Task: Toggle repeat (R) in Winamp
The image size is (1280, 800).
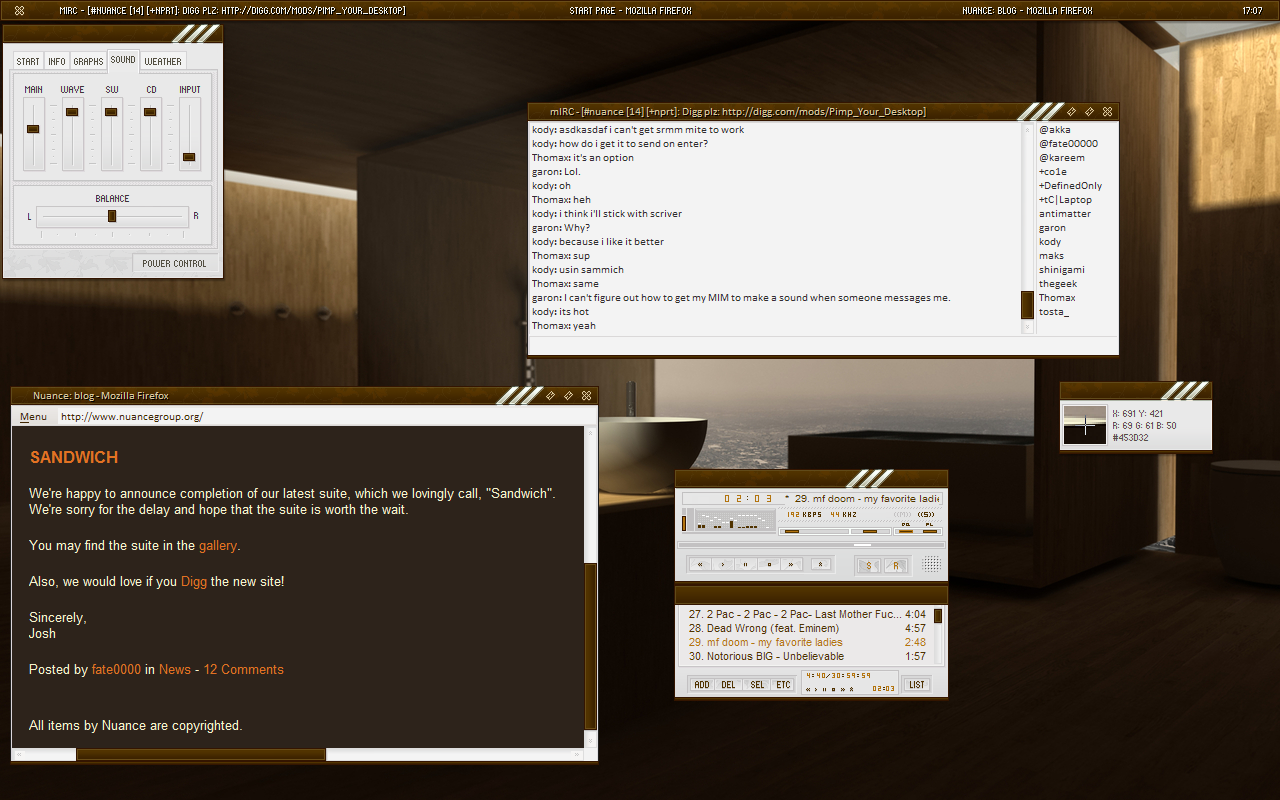Action: (x=896, y=565)
